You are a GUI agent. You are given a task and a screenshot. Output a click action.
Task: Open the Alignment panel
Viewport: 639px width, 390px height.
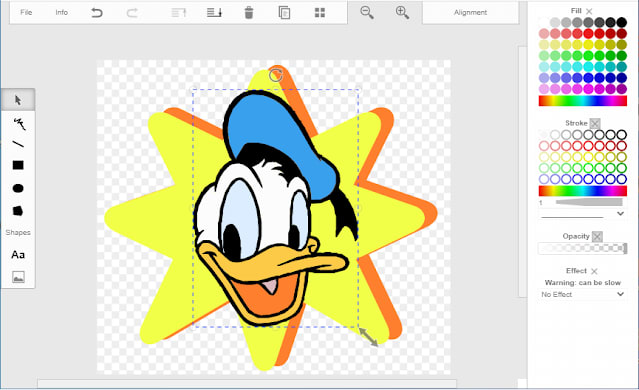coord(470,13)
